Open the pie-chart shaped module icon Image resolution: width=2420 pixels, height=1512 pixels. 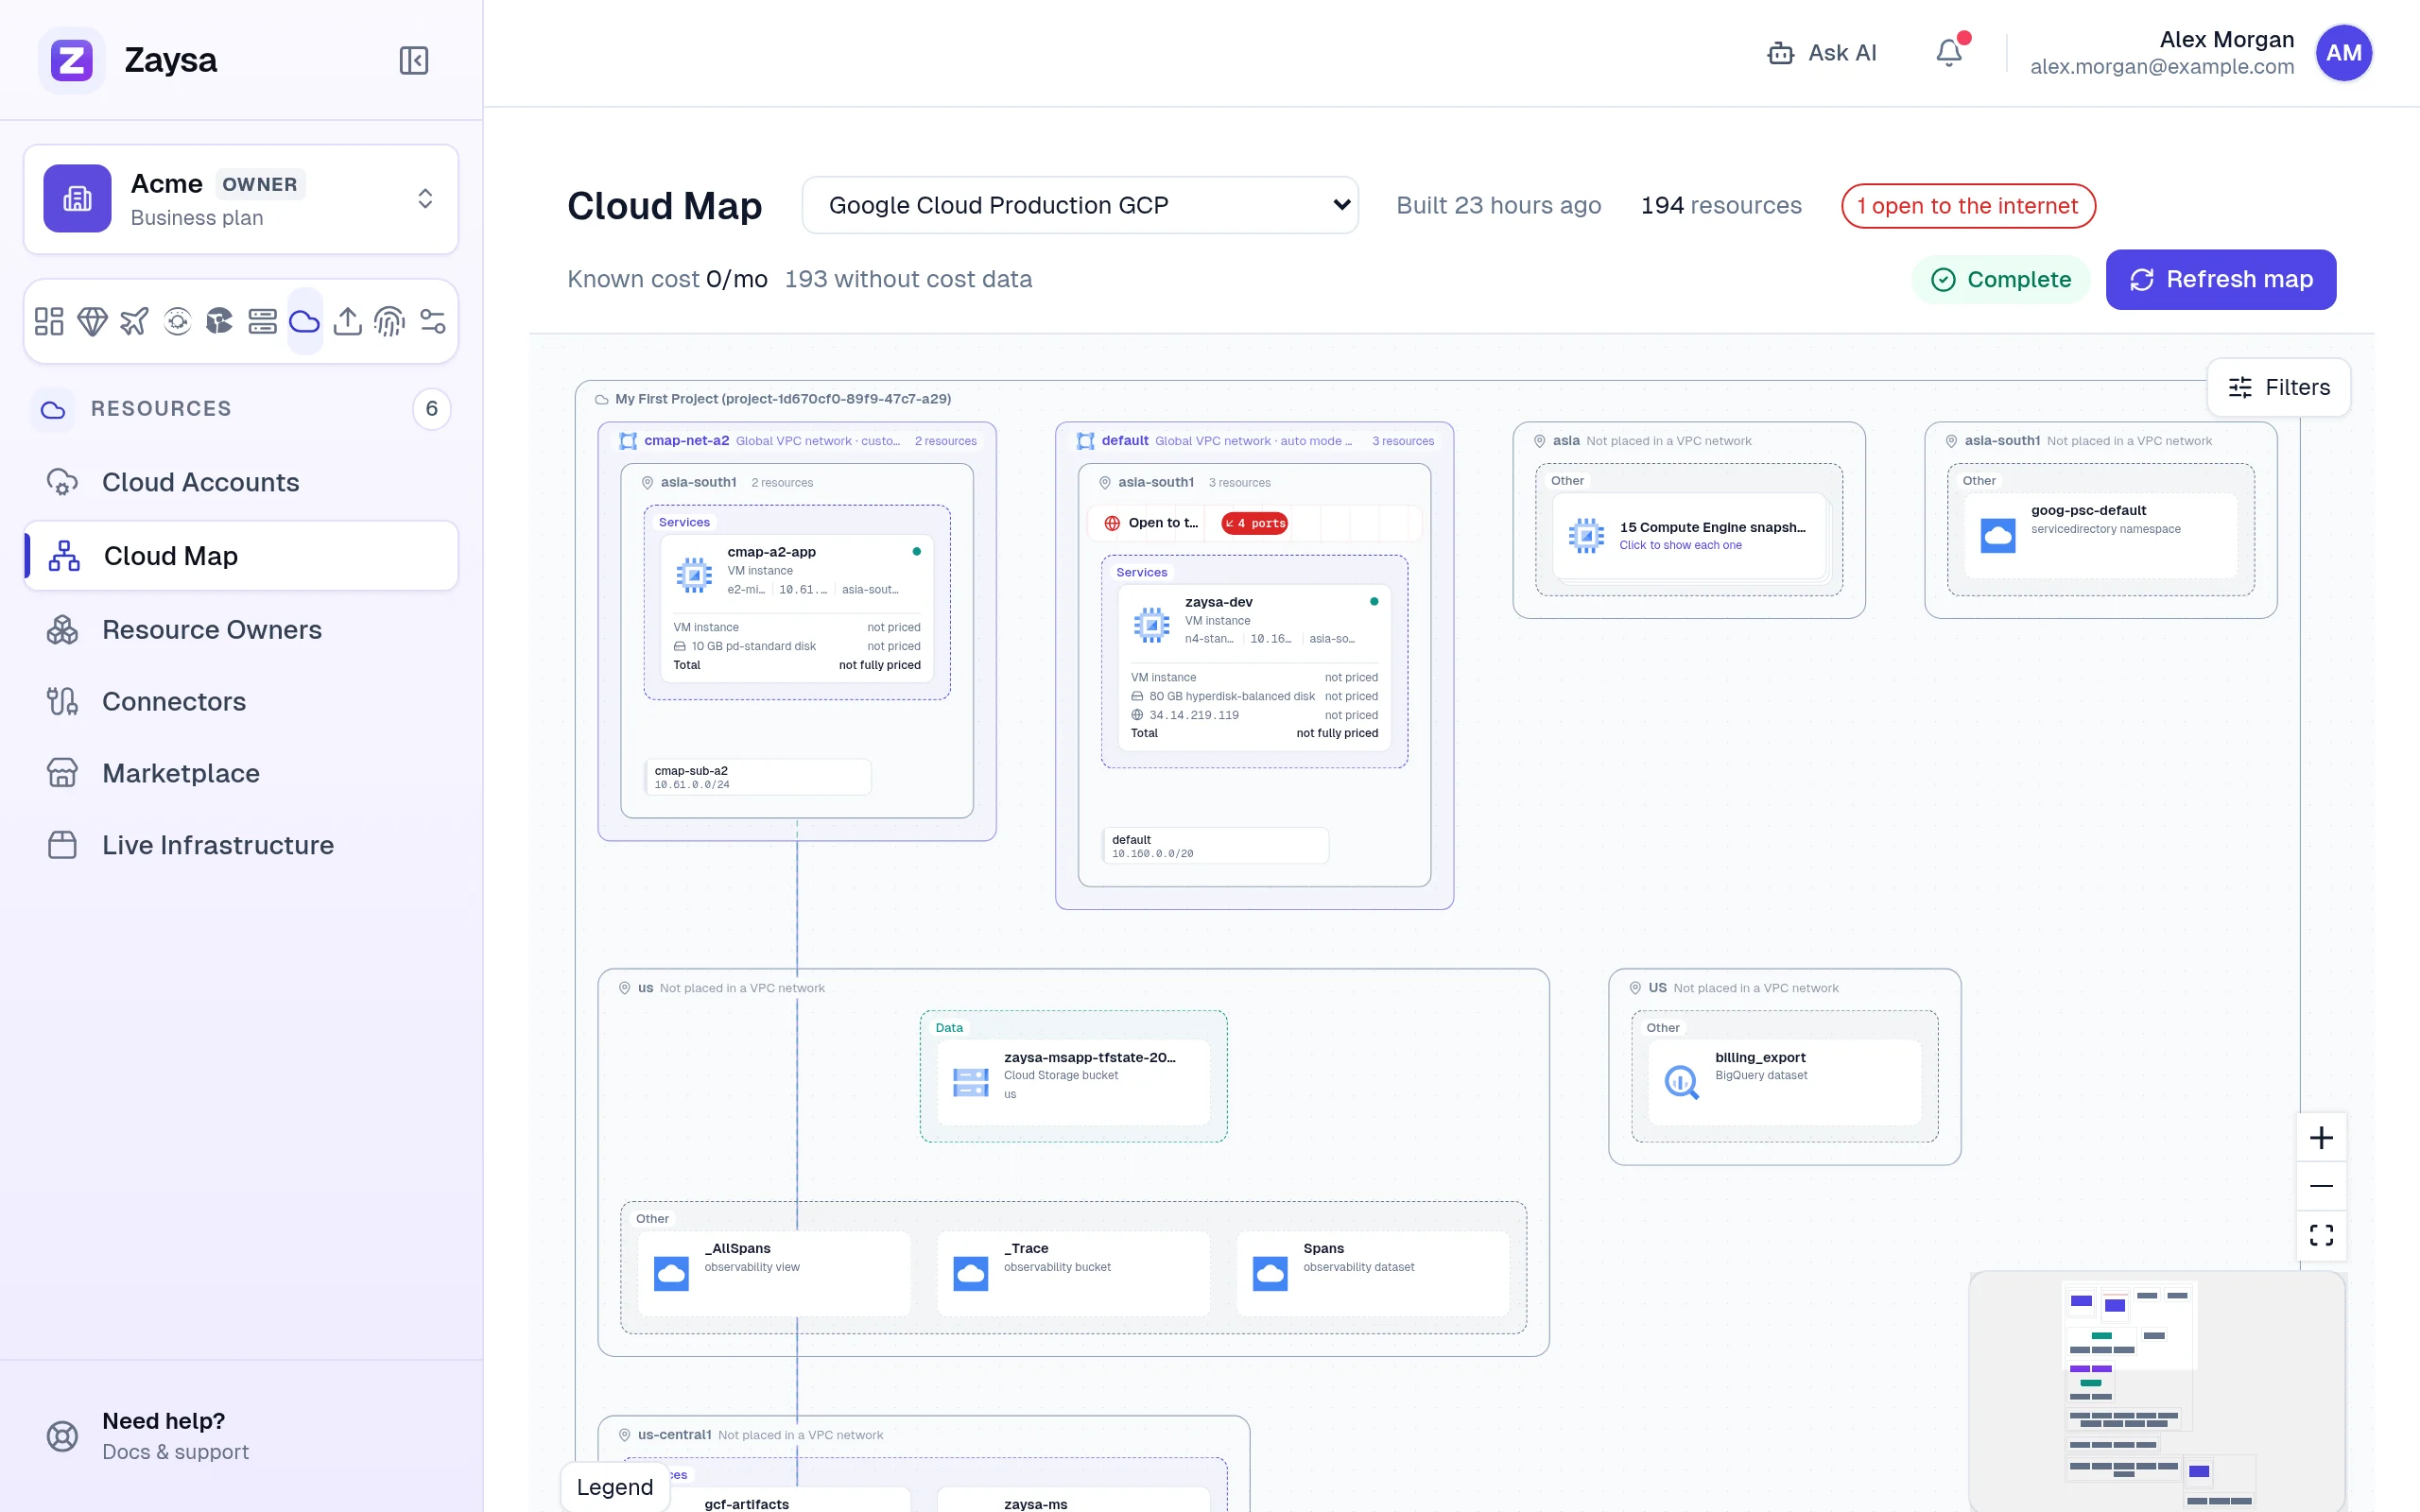point(219,321)
